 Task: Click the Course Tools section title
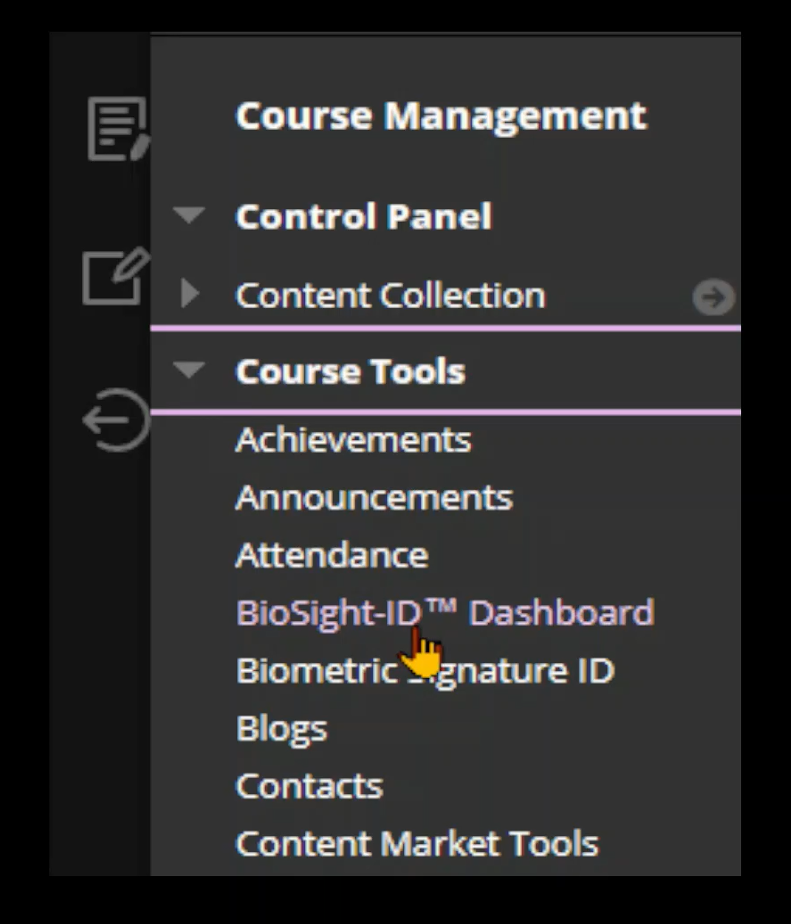tap(351, 371)
